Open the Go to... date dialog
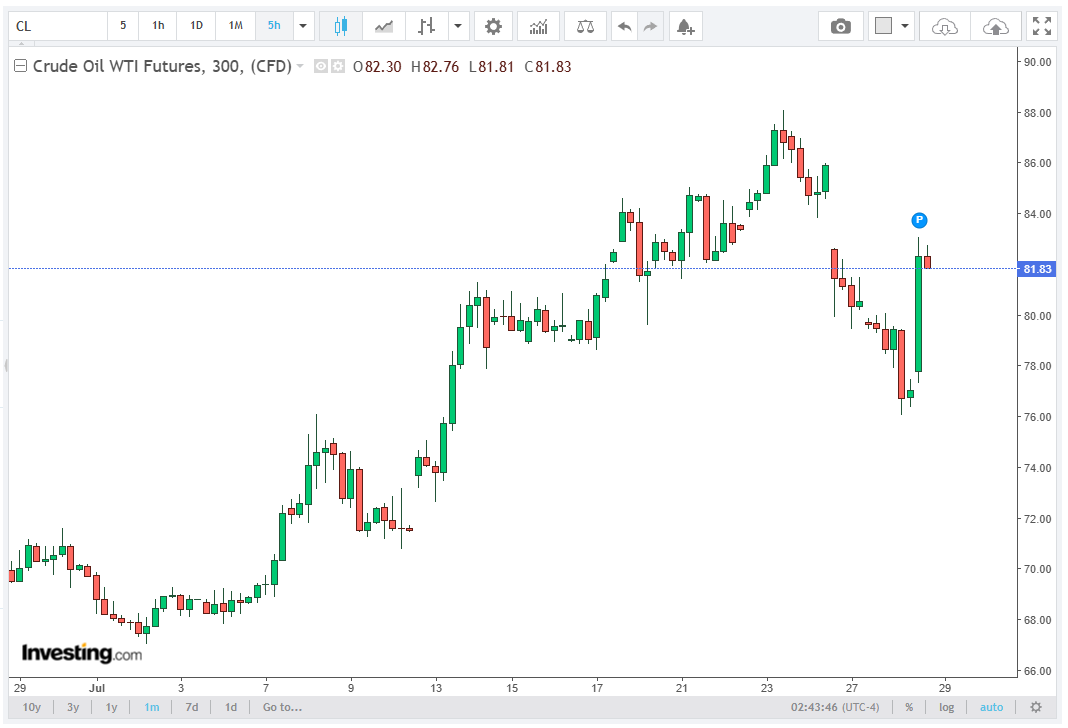The width and height of the screenshot is (1068, 728). point(282,707)
